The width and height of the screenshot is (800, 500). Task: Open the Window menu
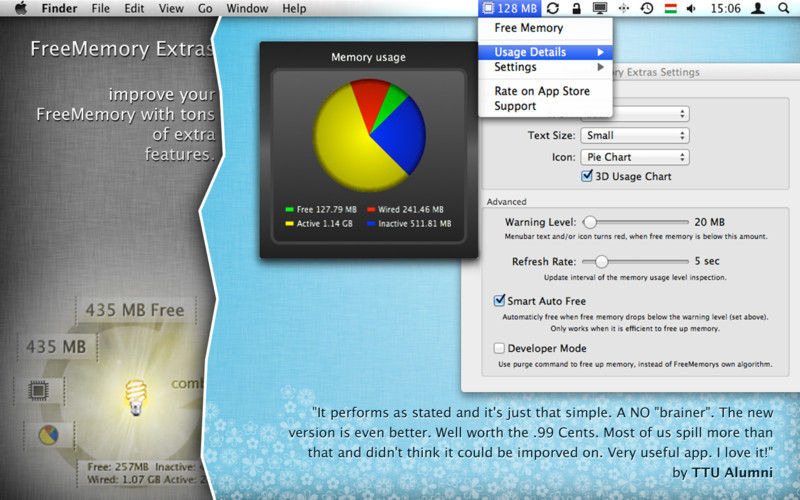click(x=247, y=8)
